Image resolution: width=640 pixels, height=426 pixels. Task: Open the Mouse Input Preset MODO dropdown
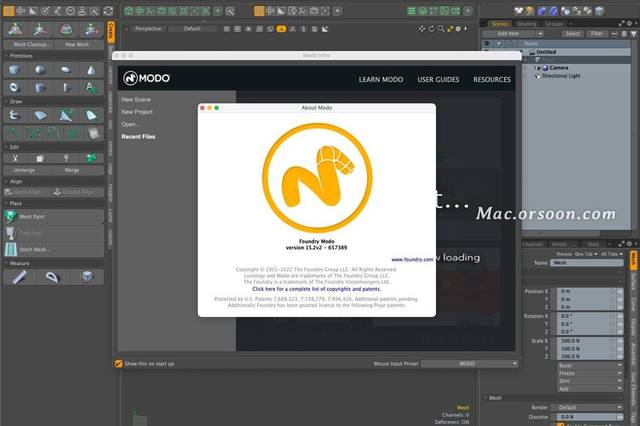point(470,364)
